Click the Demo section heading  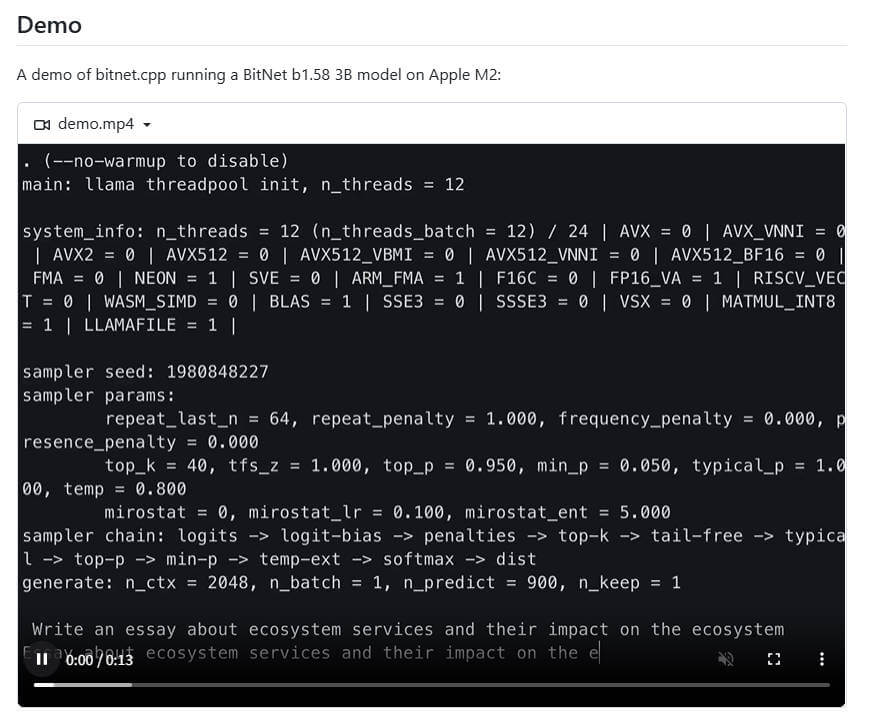click(x=50, y=25)
